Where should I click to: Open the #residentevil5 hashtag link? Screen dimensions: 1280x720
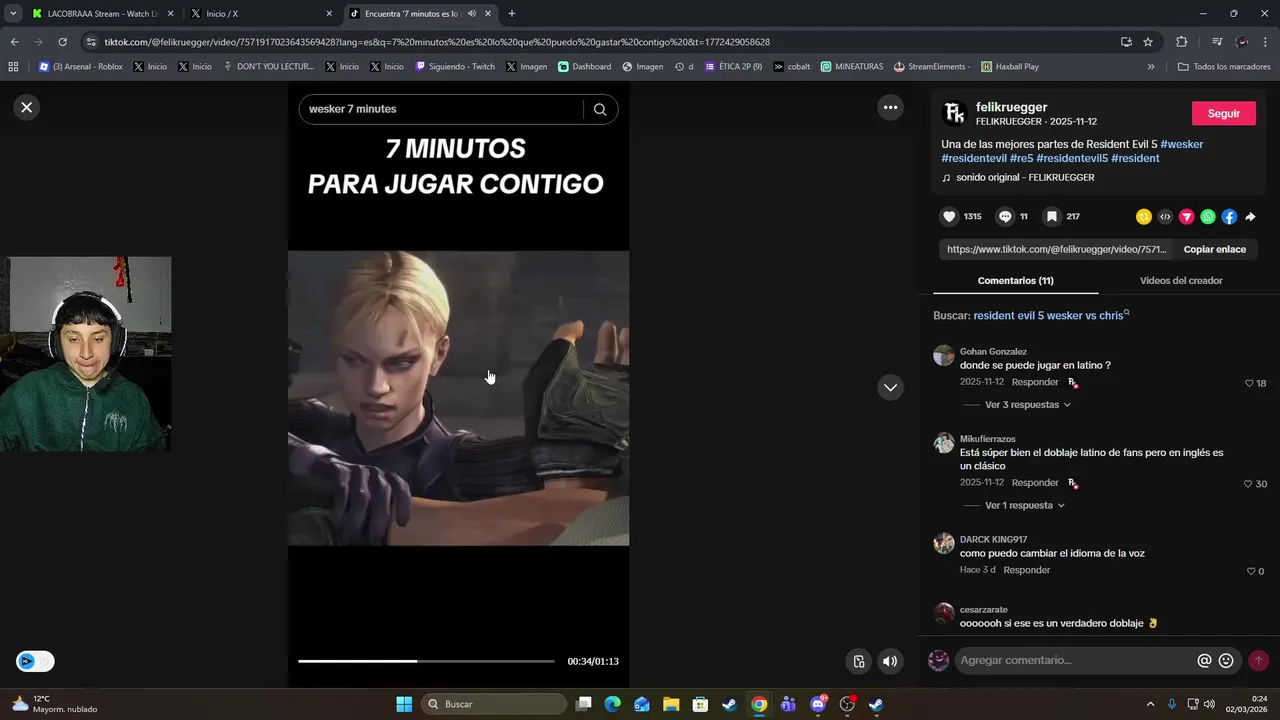coord(1072,158)
